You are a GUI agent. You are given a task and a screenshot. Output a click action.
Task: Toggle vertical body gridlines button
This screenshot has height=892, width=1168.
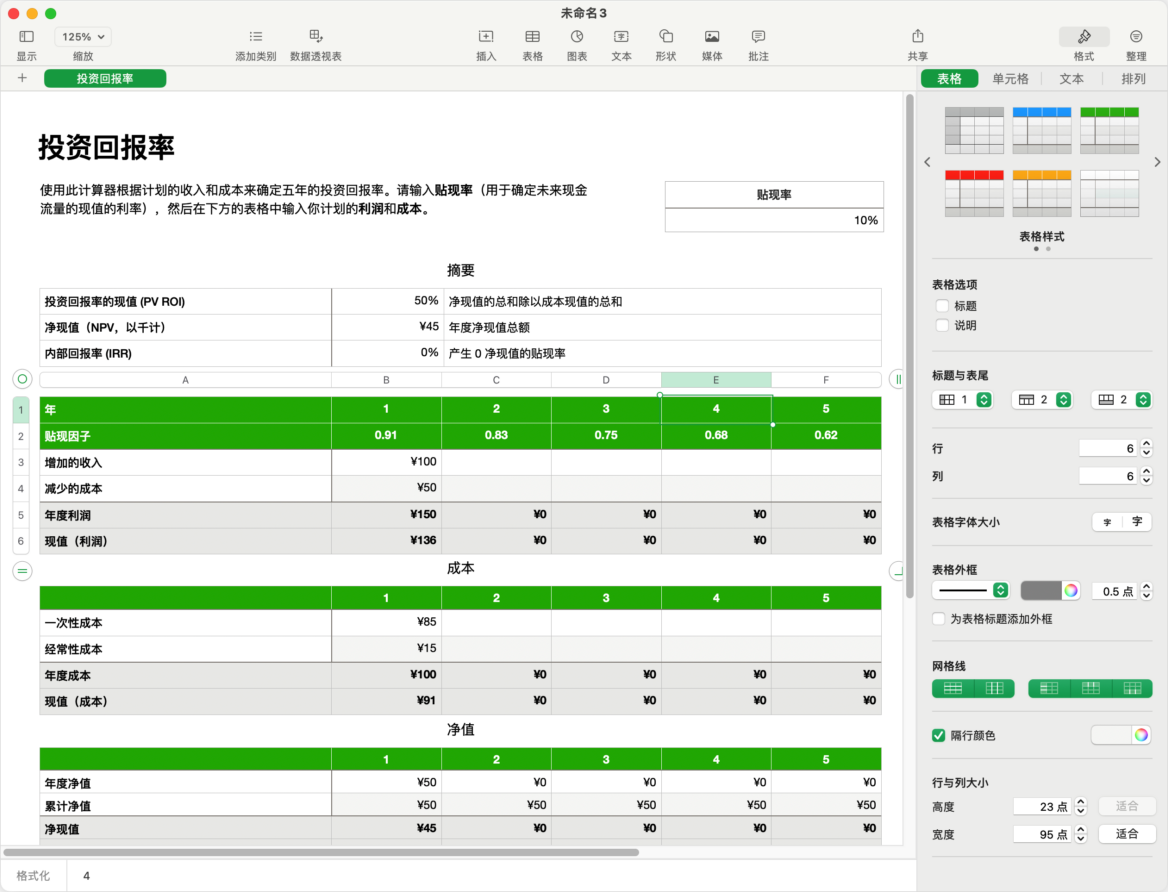(x=994, y=688)
